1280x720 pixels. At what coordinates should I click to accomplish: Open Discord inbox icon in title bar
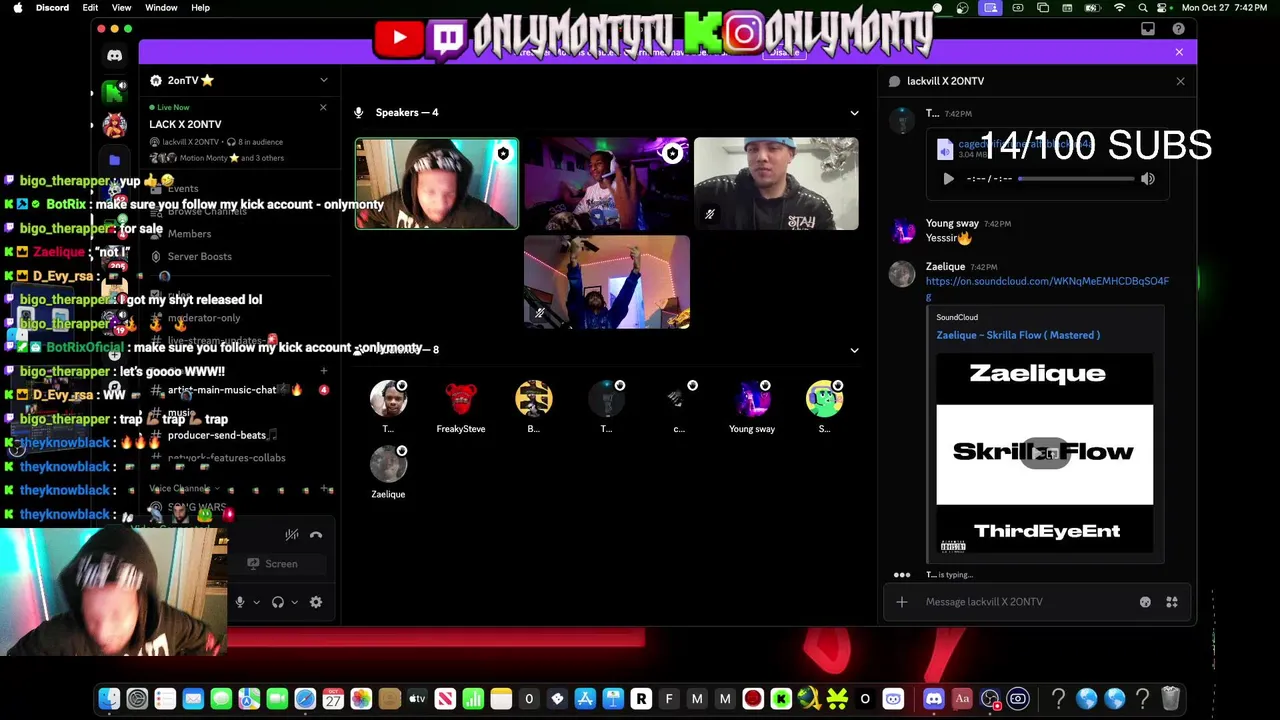click(1148, 29)
